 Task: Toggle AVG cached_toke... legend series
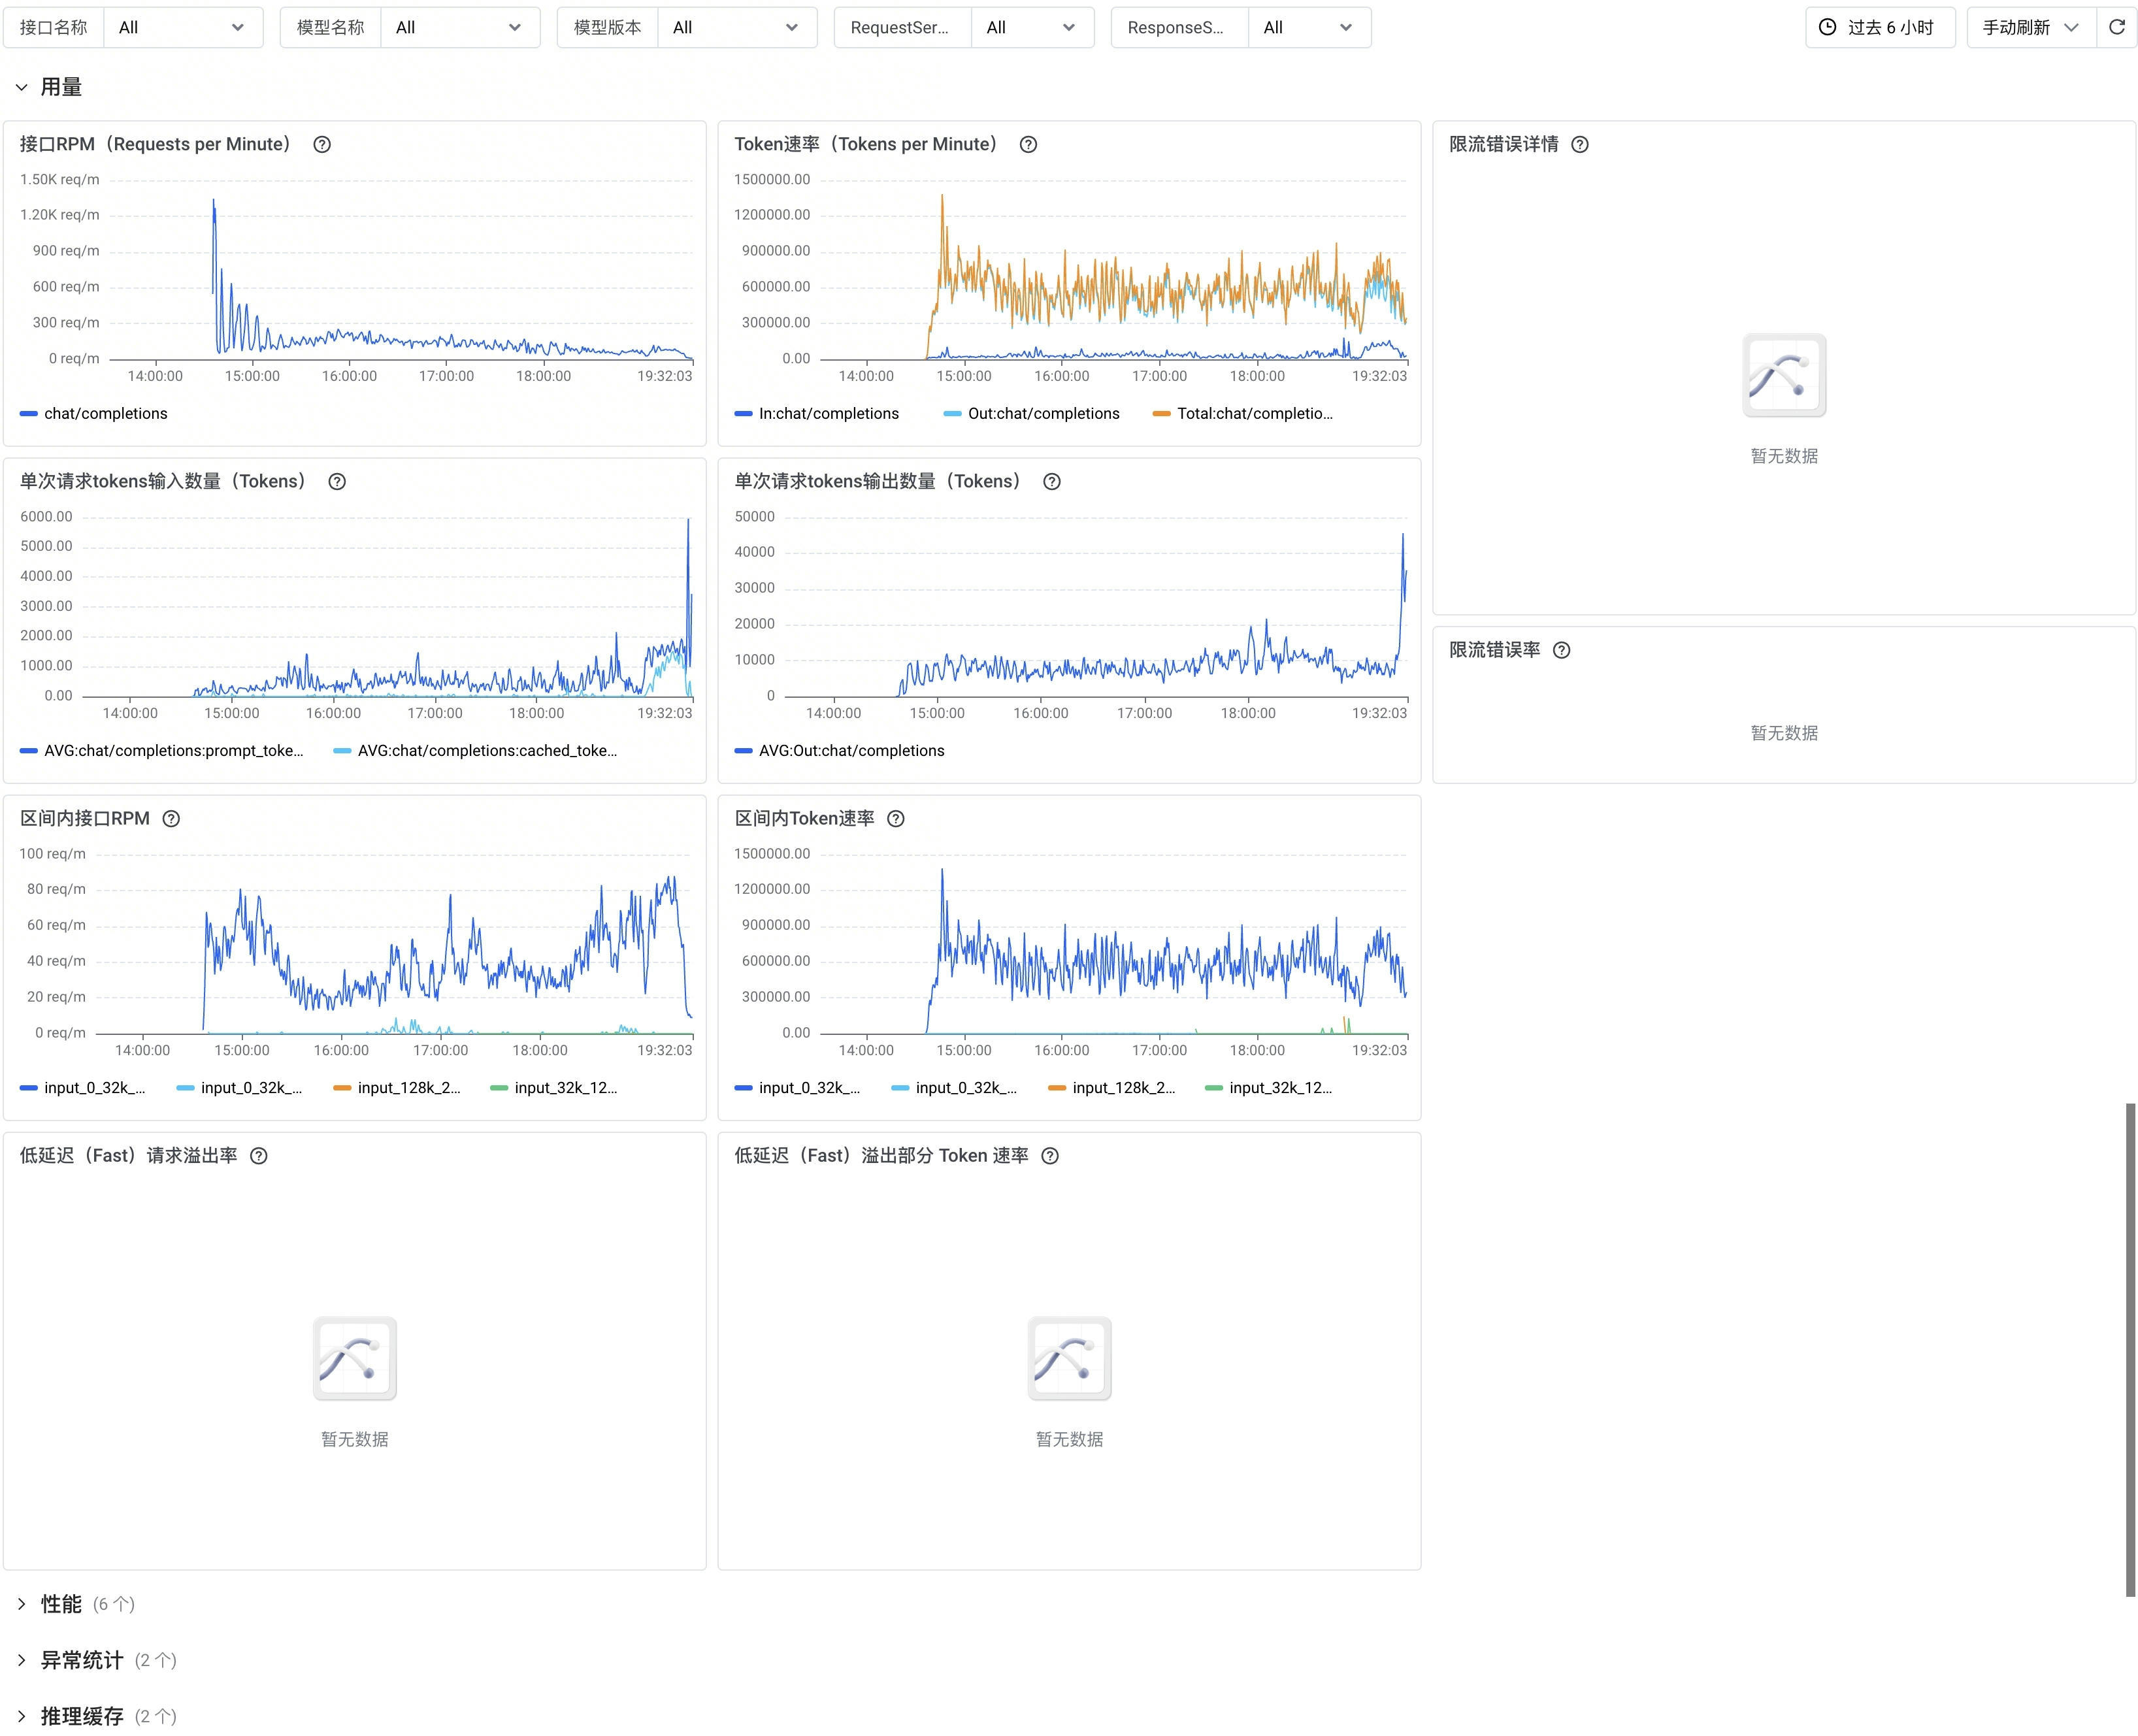pos(476,750)
